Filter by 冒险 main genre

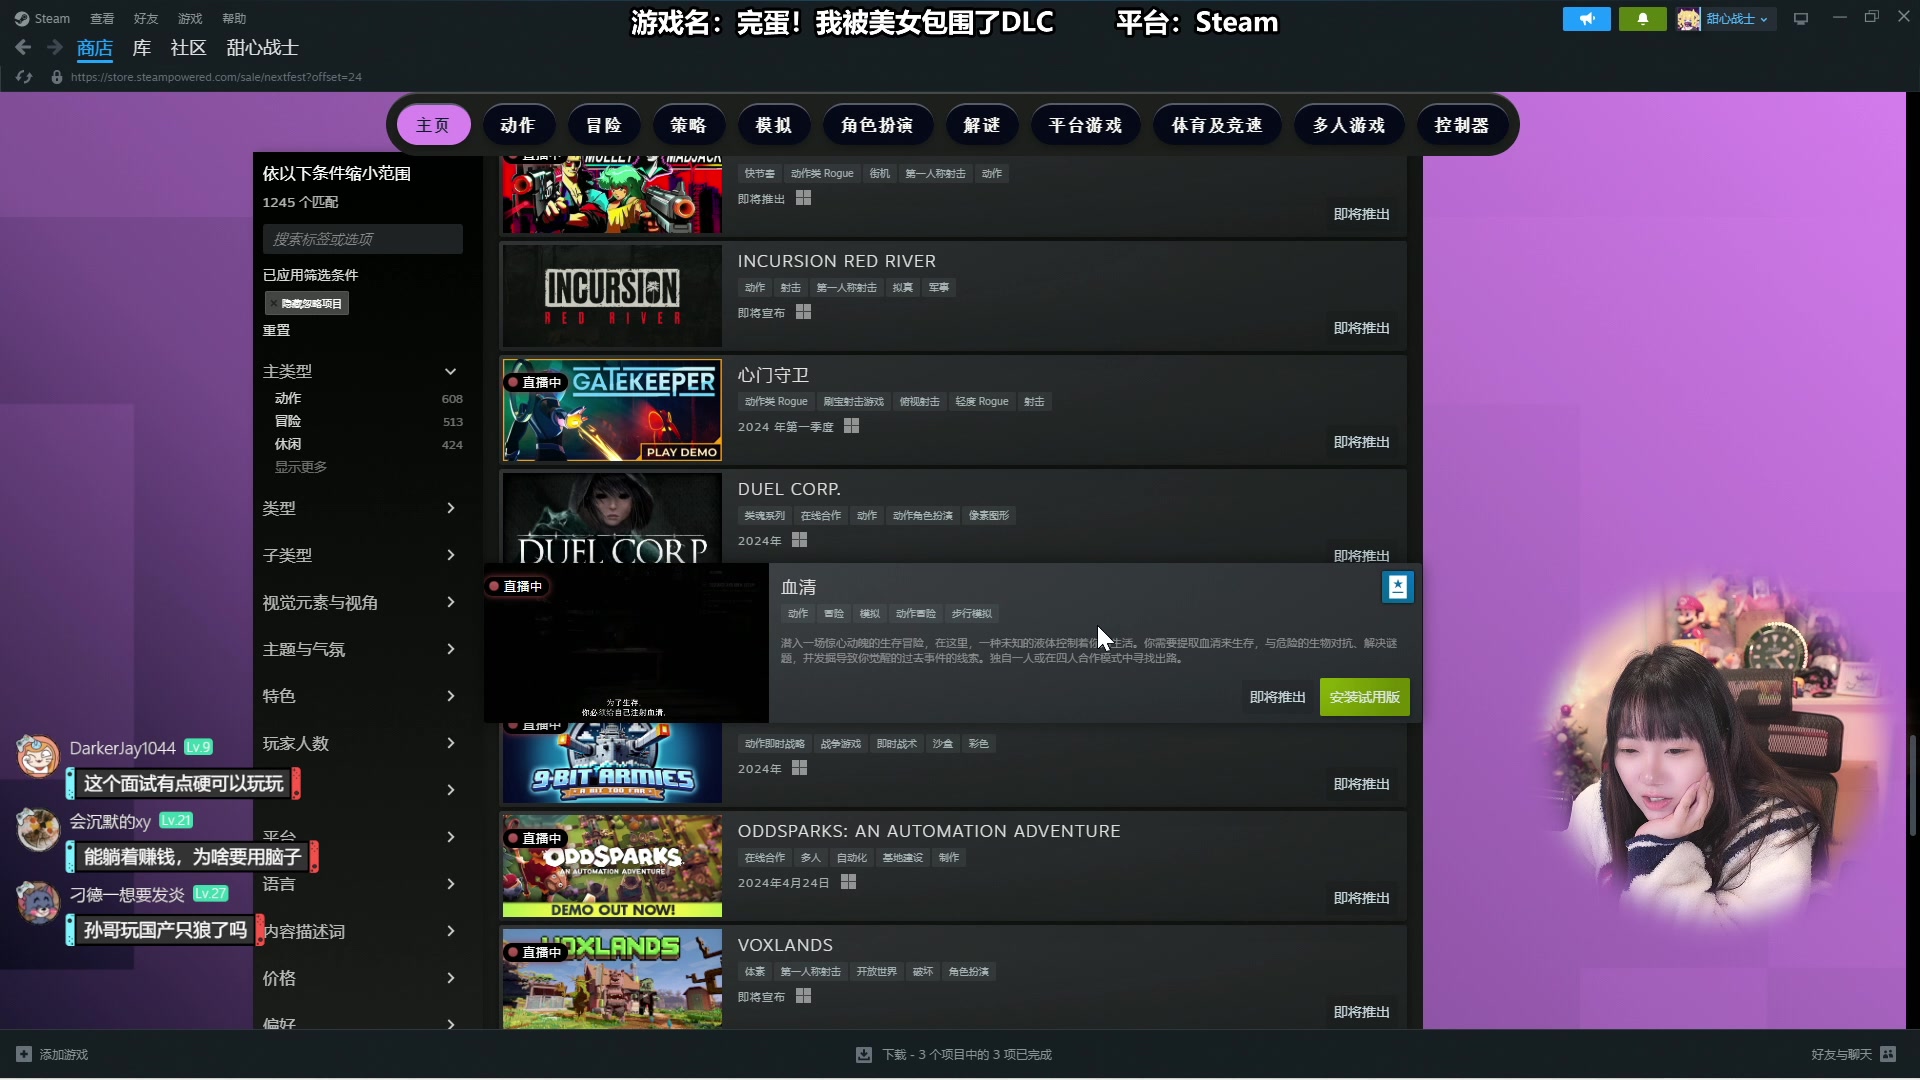click(x=288, y=421)
